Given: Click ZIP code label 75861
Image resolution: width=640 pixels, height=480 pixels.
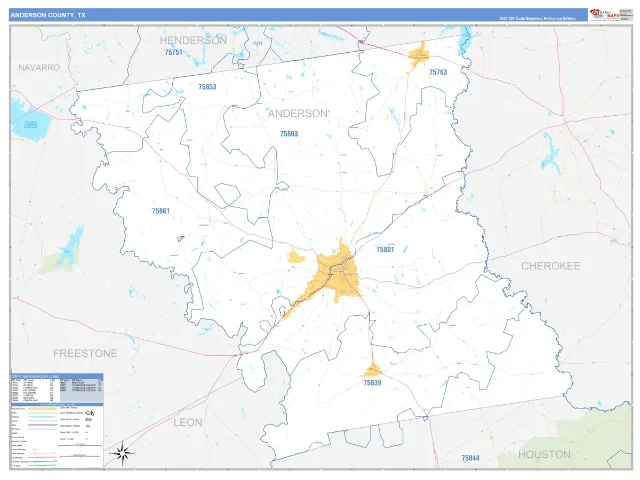Looking at the screenshot, I should tap(161, 211).
